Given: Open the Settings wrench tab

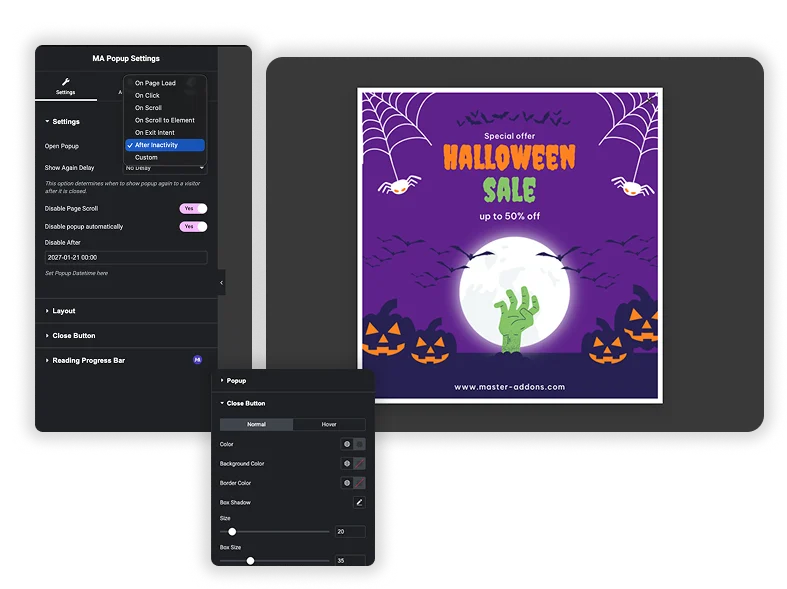Looking at the screenshot, I should pos(65,86).
